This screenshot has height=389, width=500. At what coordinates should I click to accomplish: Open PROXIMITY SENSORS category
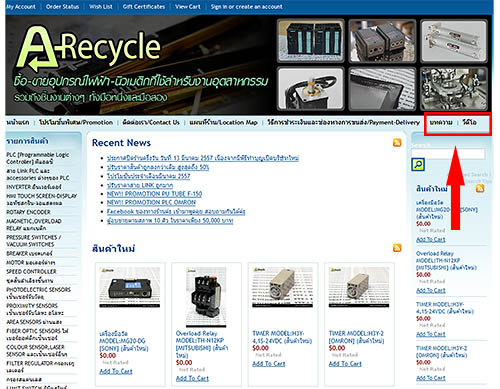click(x=35, y=309)
